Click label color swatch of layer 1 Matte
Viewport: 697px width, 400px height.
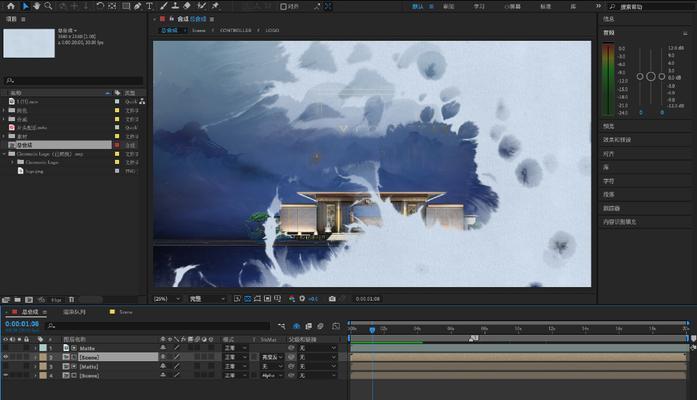coord(43,348)
